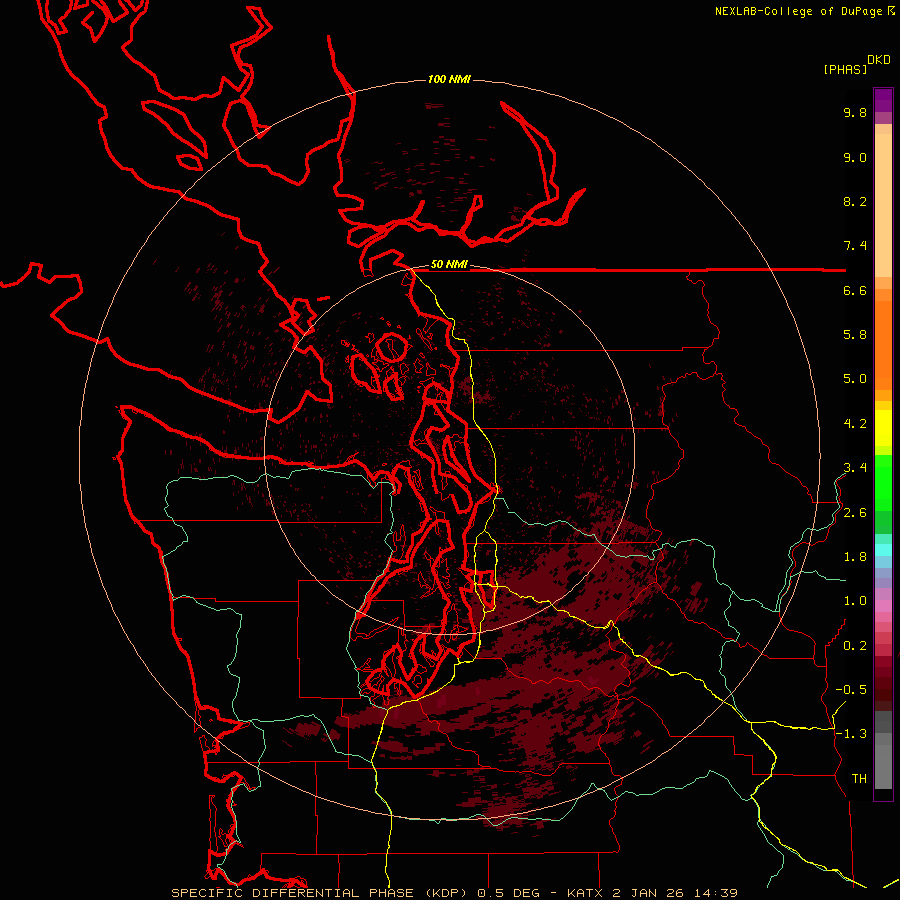The image size is (900, 900).
Task: Select the 1.0 scale label
Action: 855,601
